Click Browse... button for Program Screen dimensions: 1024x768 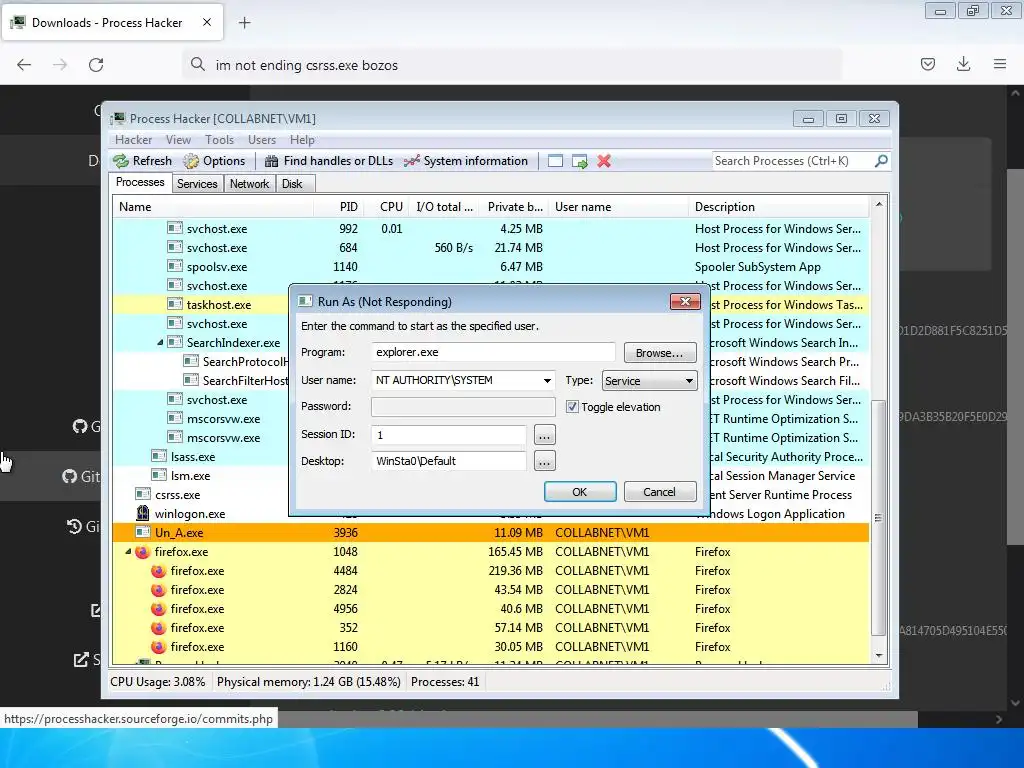tap(660, 353)
